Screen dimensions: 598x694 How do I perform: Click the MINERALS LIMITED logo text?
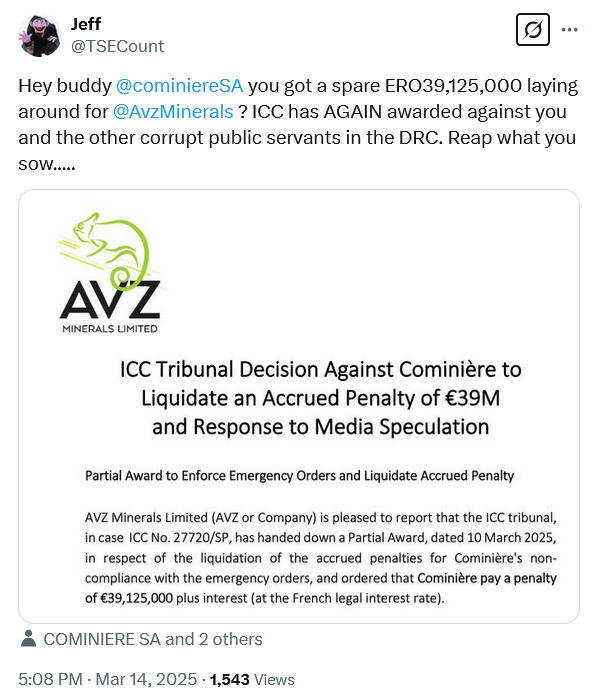click(x=110, y=328)
